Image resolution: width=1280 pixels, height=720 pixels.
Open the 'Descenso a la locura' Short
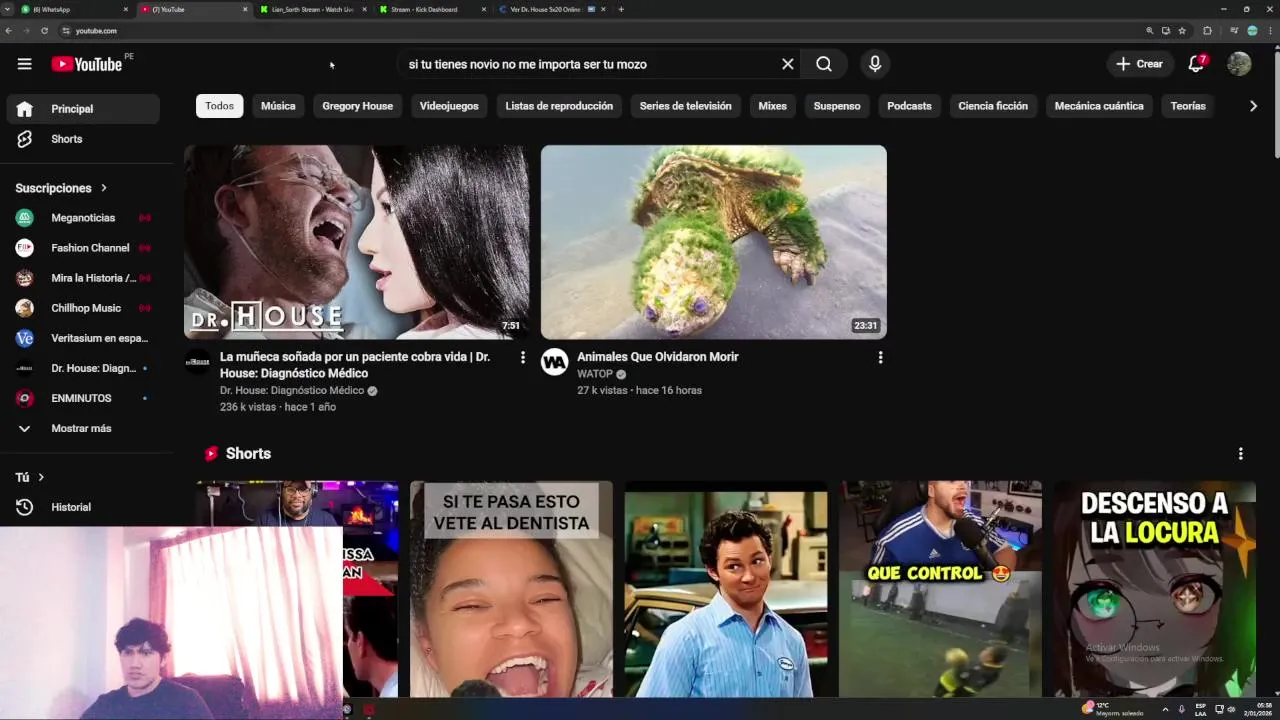tap(1154, 589)
